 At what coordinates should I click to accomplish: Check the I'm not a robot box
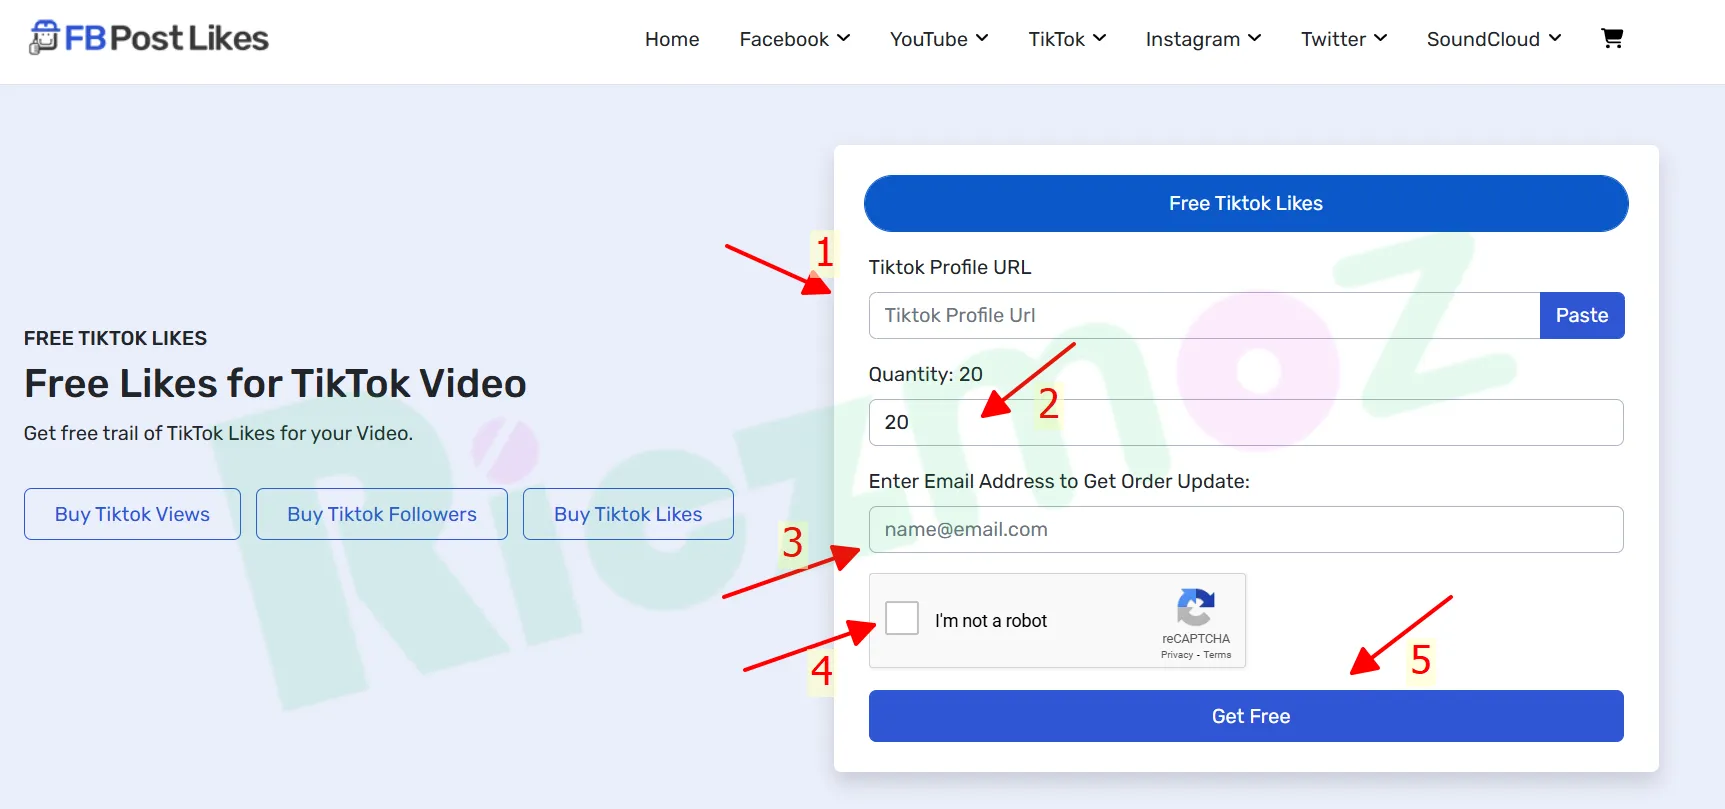[x=902, y=618]
